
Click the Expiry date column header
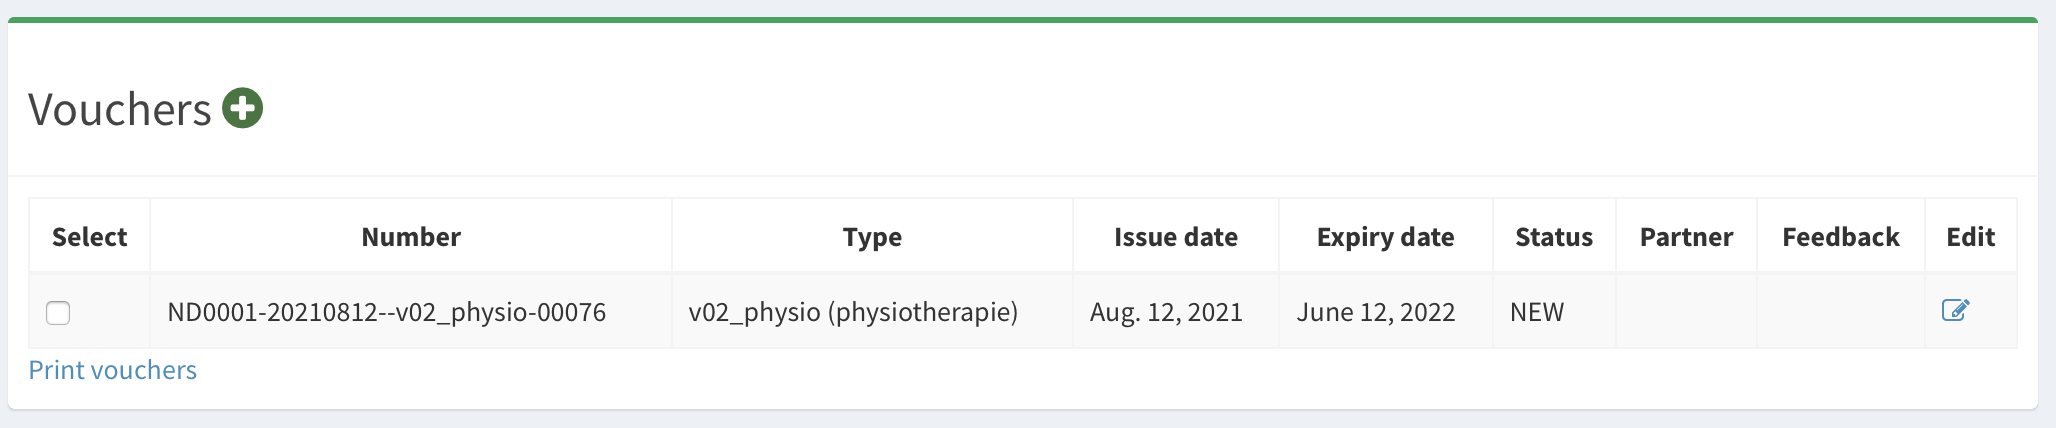point(1385,237)
